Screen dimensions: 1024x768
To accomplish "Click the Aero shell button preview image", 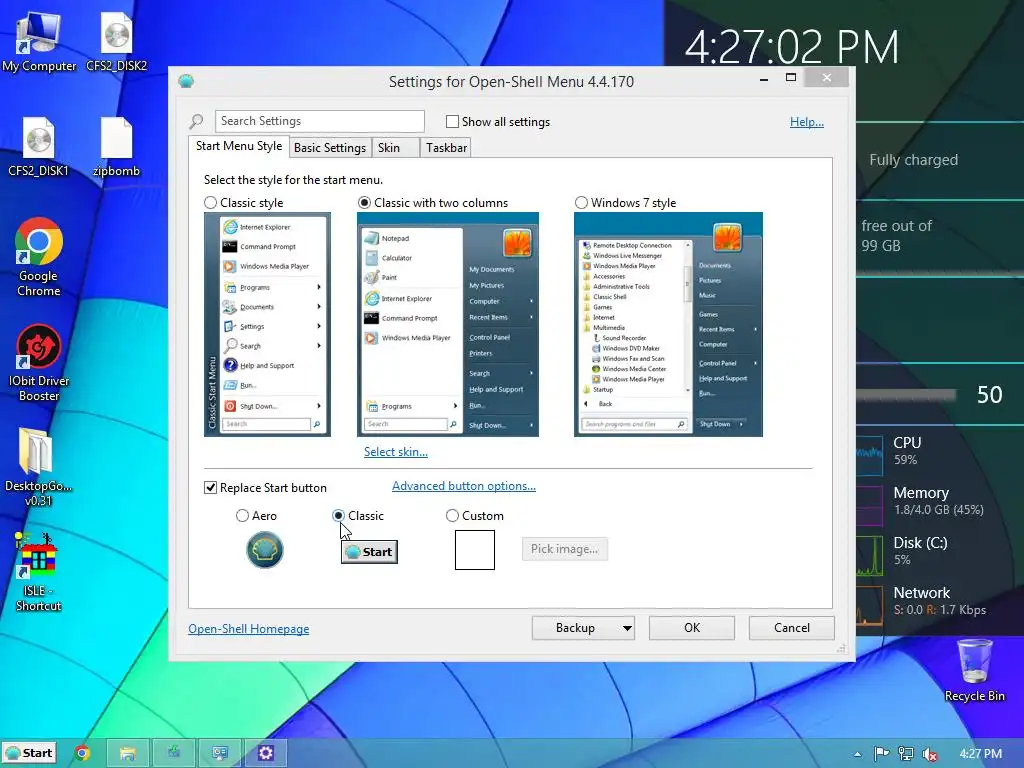I will pyautogui.click(x=264, y=549).
